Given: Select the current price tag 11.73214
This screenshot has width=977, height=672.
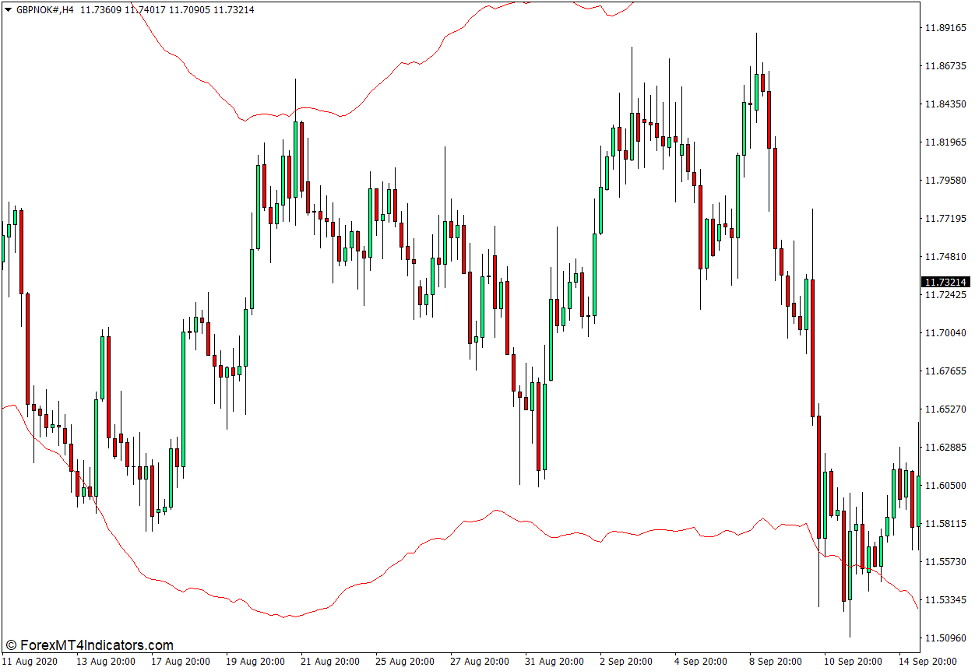Looking at the screenshot, I should 946,283.
